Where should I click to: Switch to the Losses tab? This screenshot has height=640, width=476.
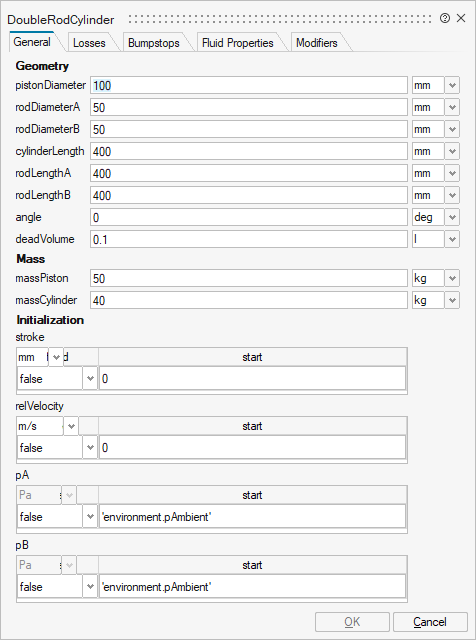[89, 43]
